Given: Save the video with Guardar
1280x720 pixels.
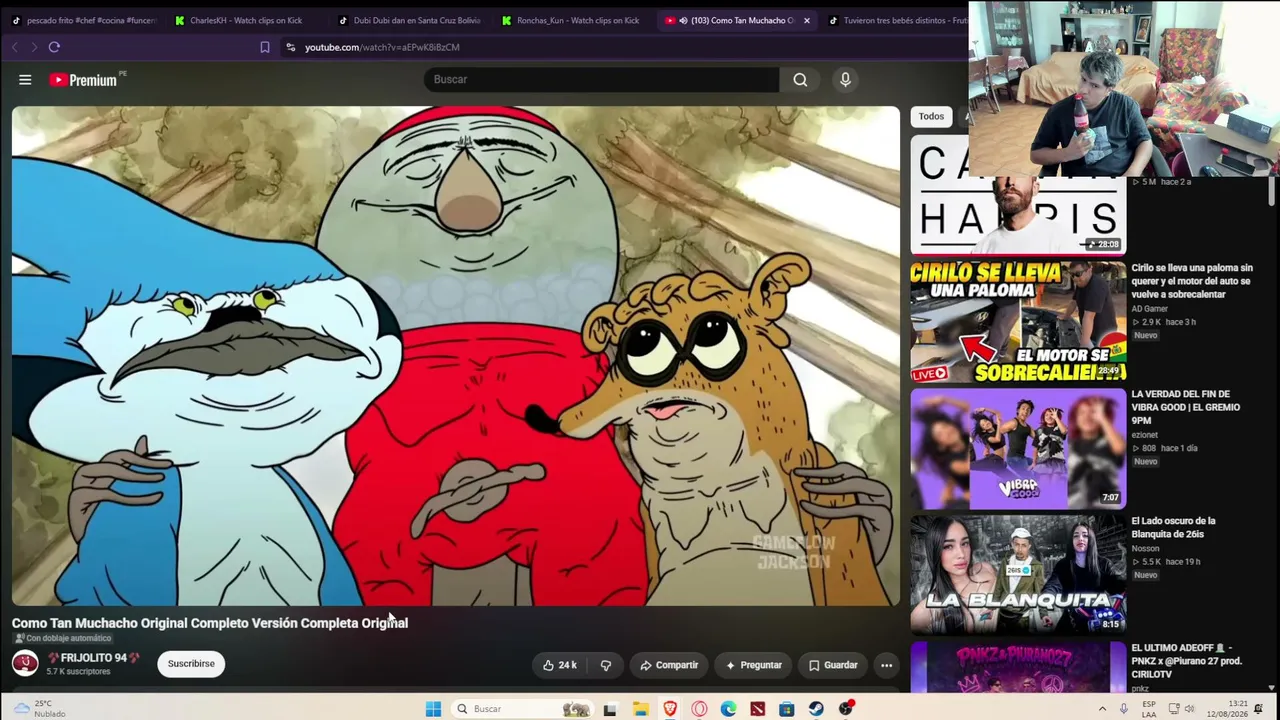Looking at the screenshot, I should point(833,665).
